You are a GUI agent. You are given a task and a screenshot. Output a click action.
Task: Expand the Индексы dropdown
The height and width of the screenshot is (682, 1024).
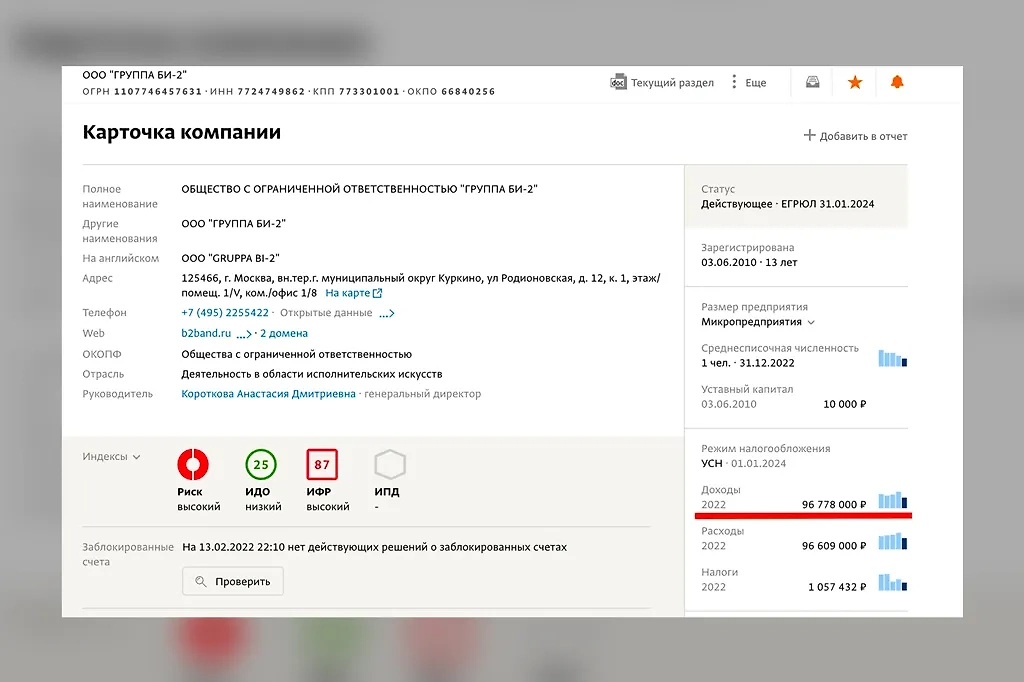pyautogui.click(x=111, y=457)
